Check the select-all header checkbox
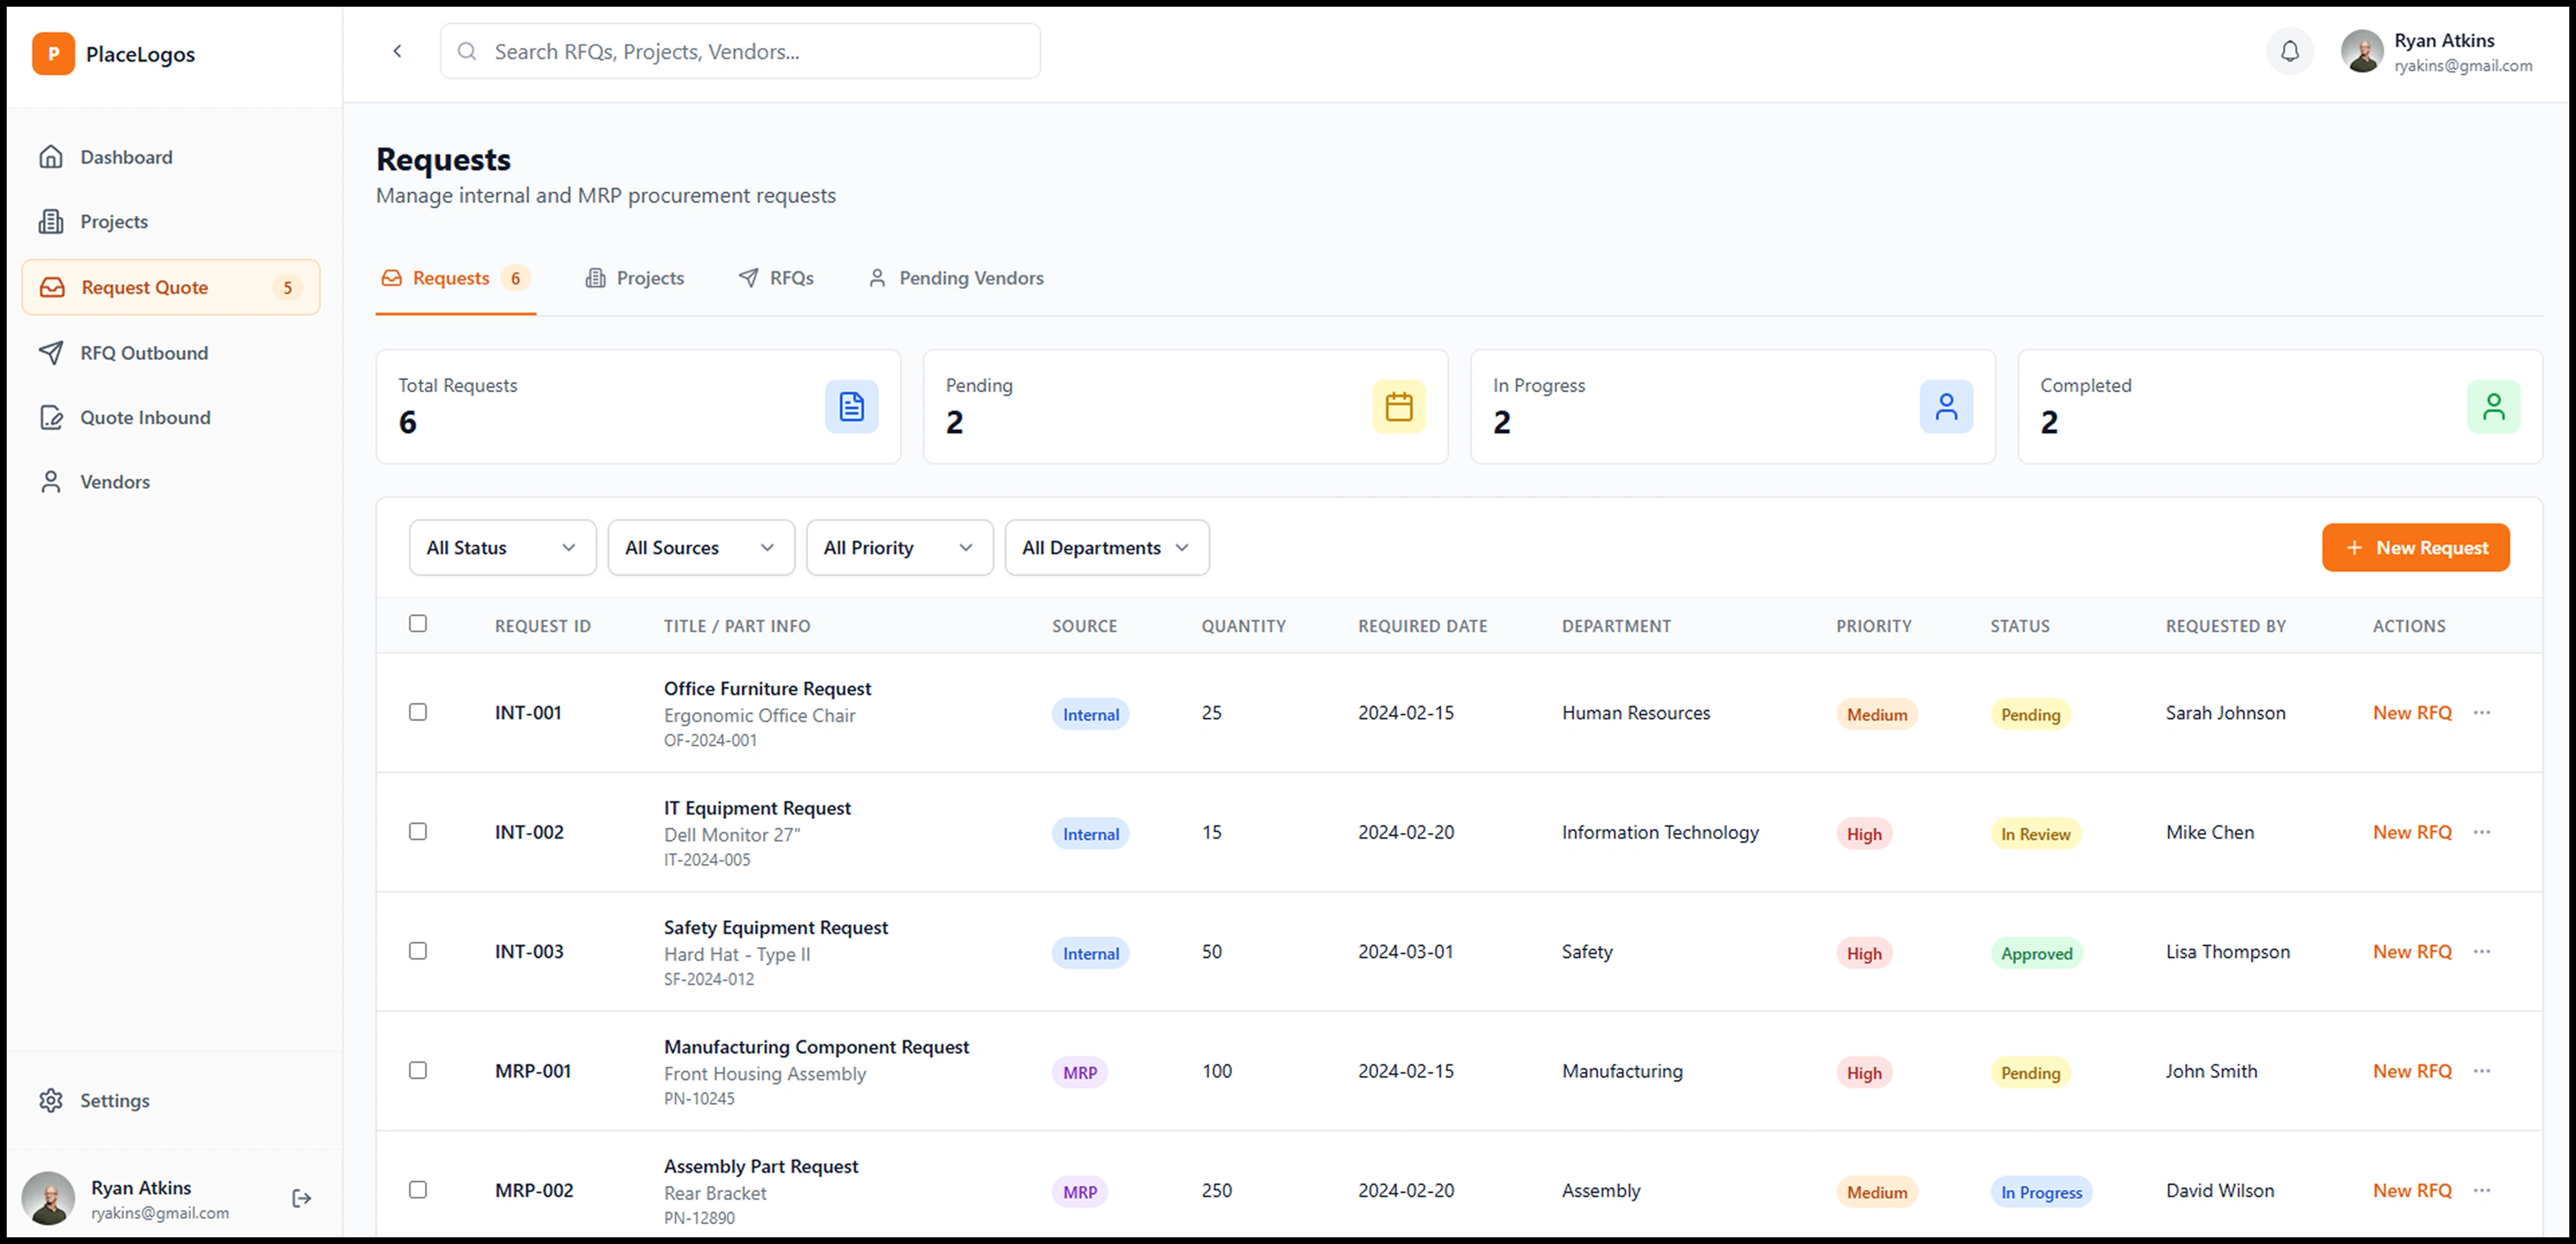Screen dimensions: 2576x1244 [x=418, y=624]
